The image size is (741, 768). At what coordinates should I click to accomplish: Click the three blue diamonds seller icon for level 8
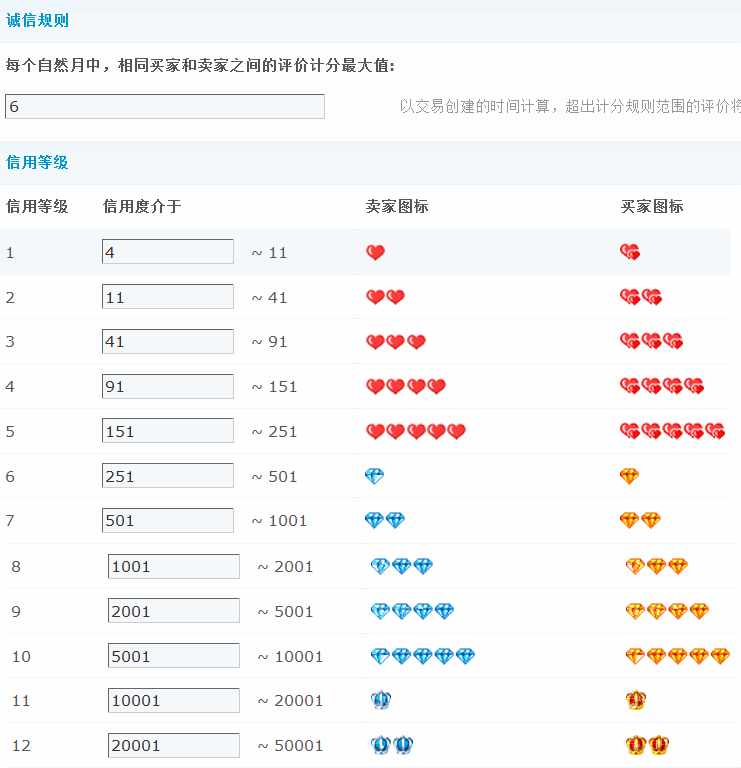coord(402,566)
